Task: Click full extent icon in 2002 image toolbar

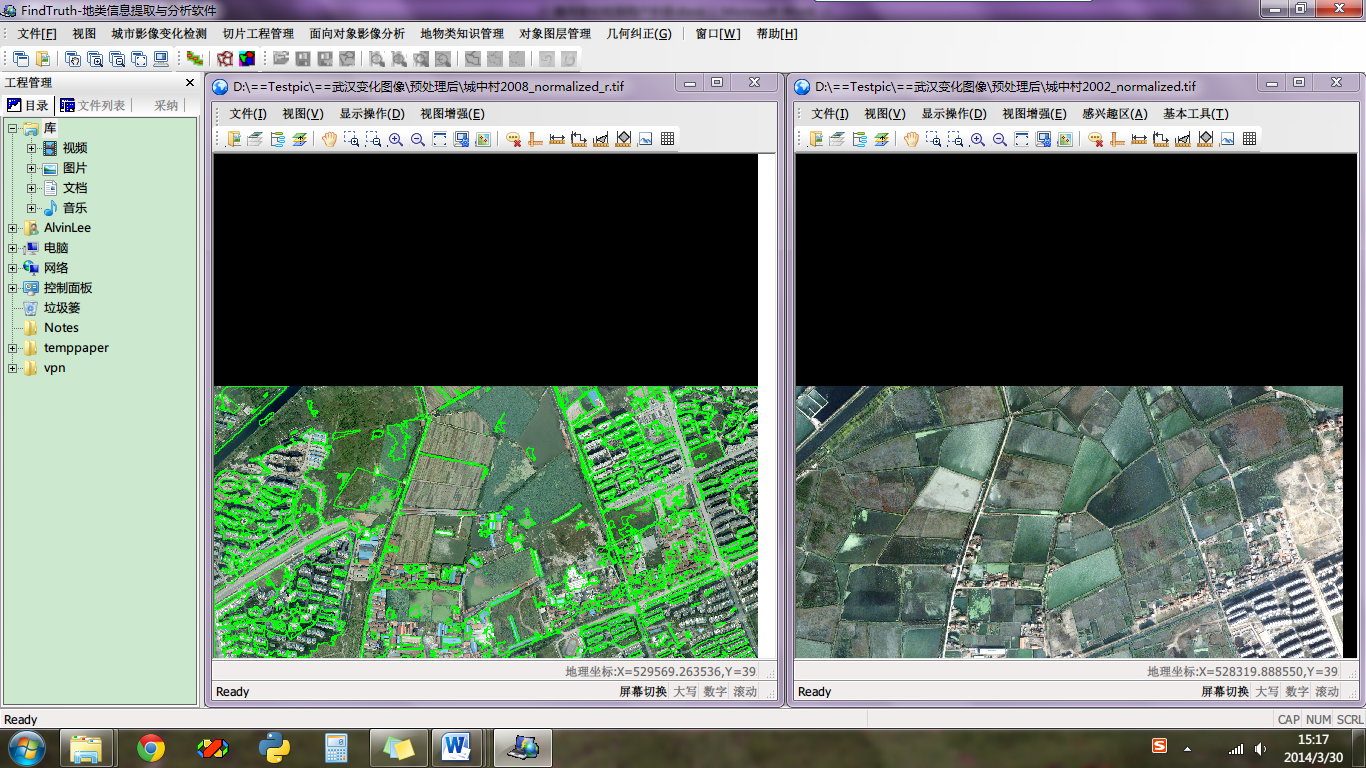Action: pos(1022,139)
